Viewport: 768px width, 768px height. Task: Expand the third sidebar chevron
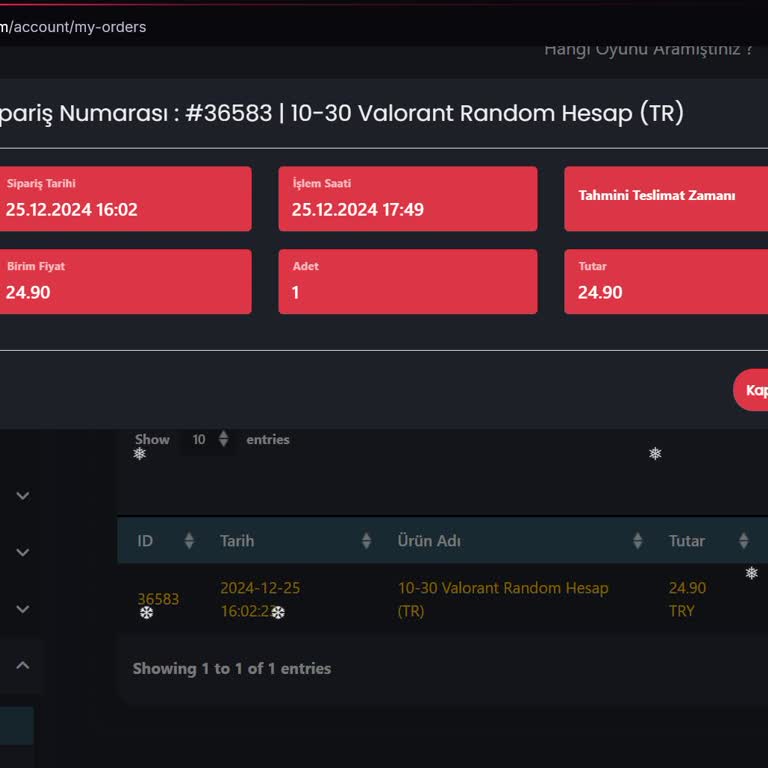(x=23, y=609)
